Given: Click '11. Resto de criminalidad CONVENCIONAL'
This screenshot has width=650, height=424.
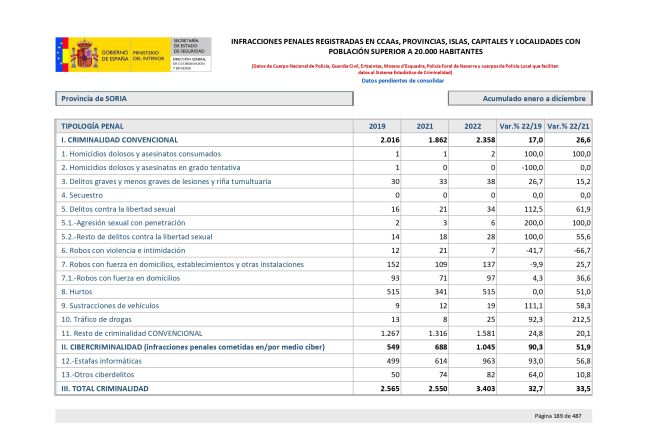Looking at the screenshot, I should point(131,333).
